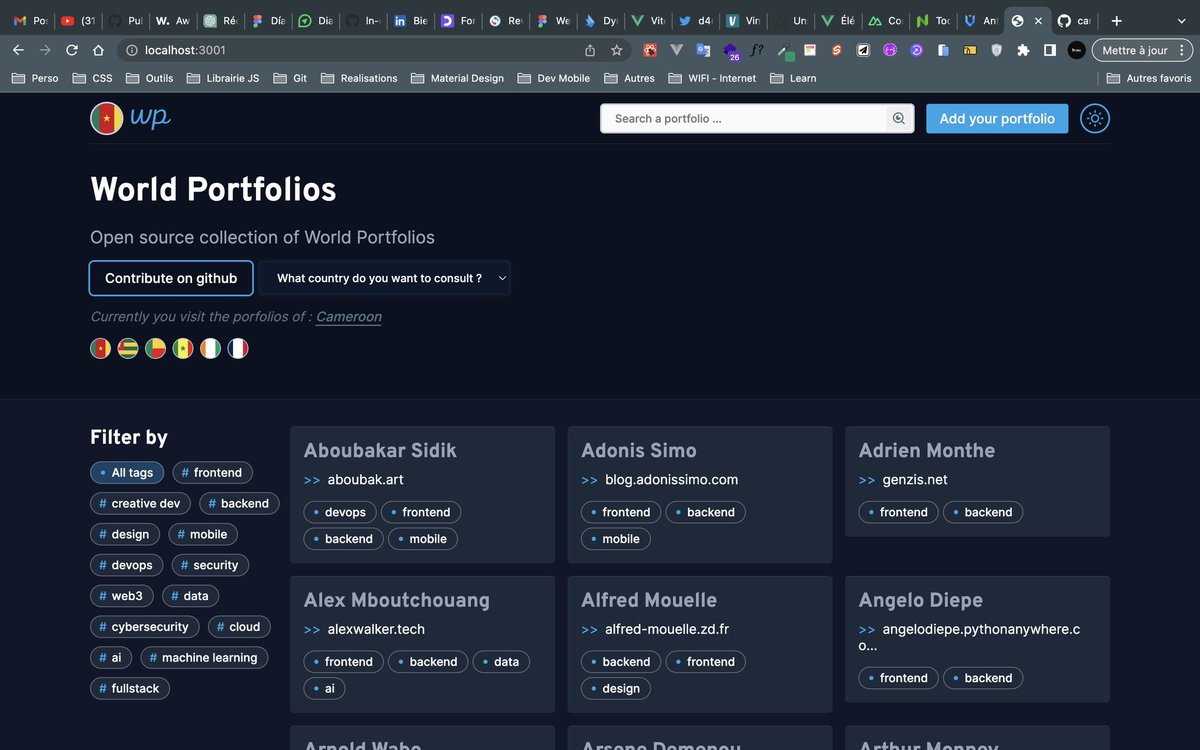
Task: Open the Extensions puzzle icon
Action: [1022, 50]
